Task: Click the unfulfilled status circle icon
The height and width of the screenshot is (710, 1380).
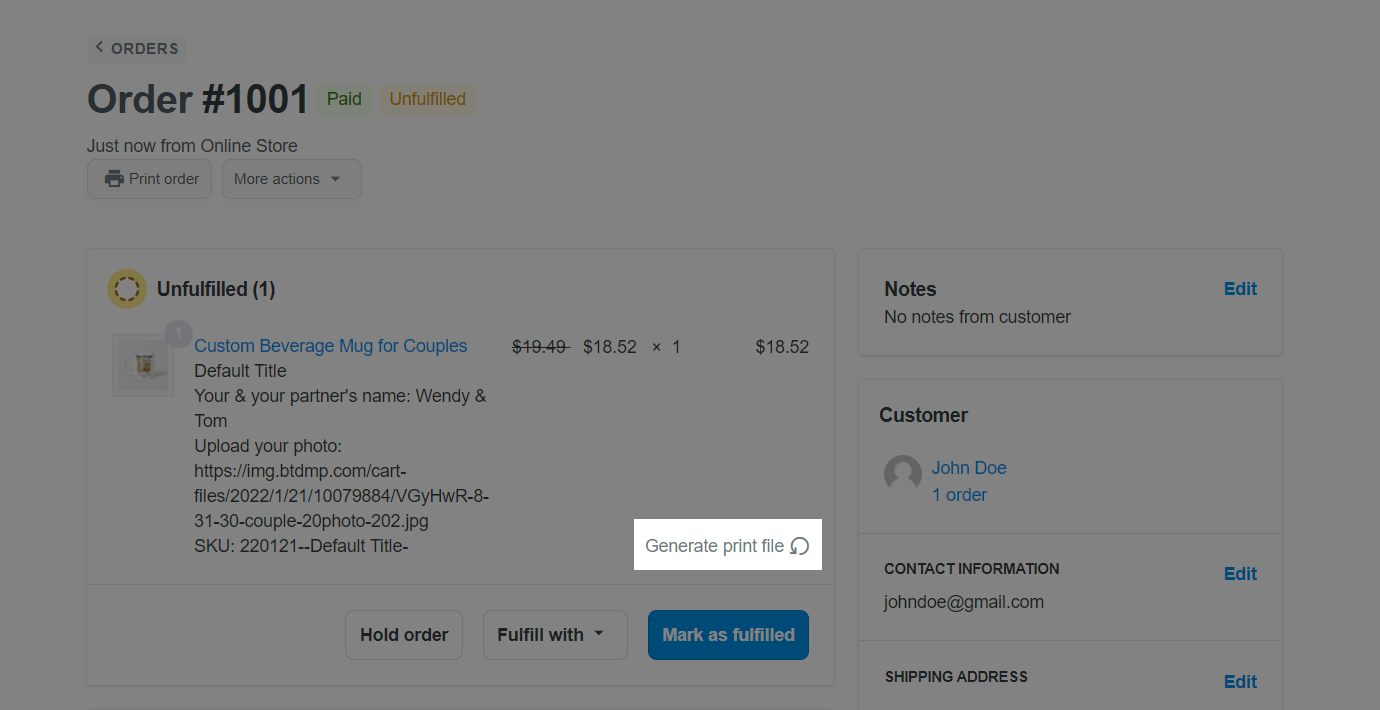Action: (x=127, y=289)
